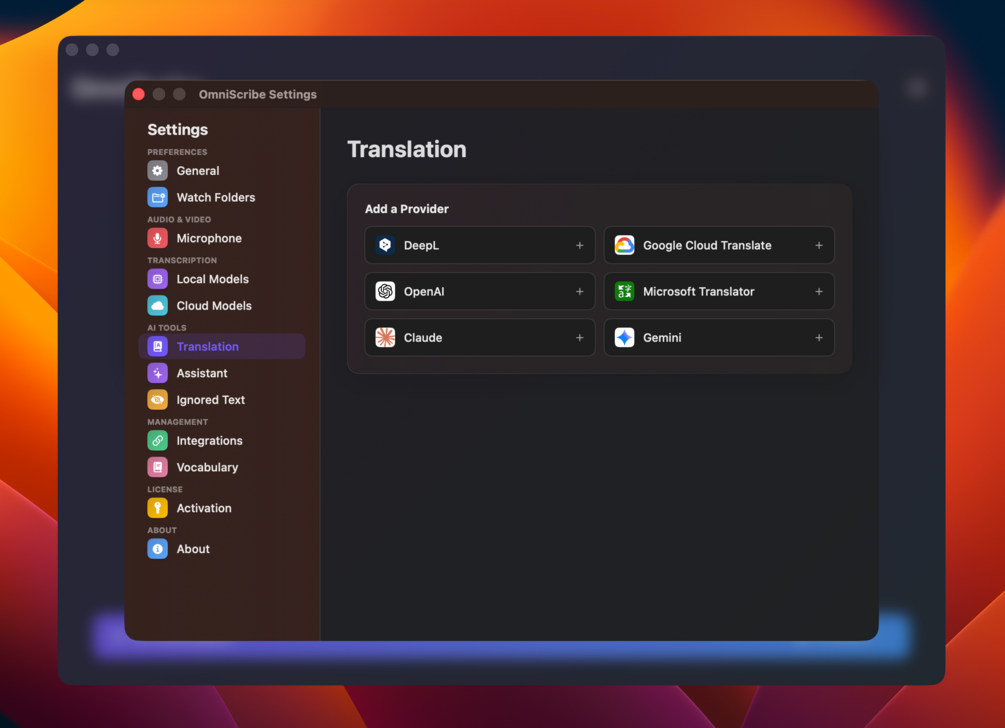
Task: Click the blue About info icon
Action: pos(158,549)
